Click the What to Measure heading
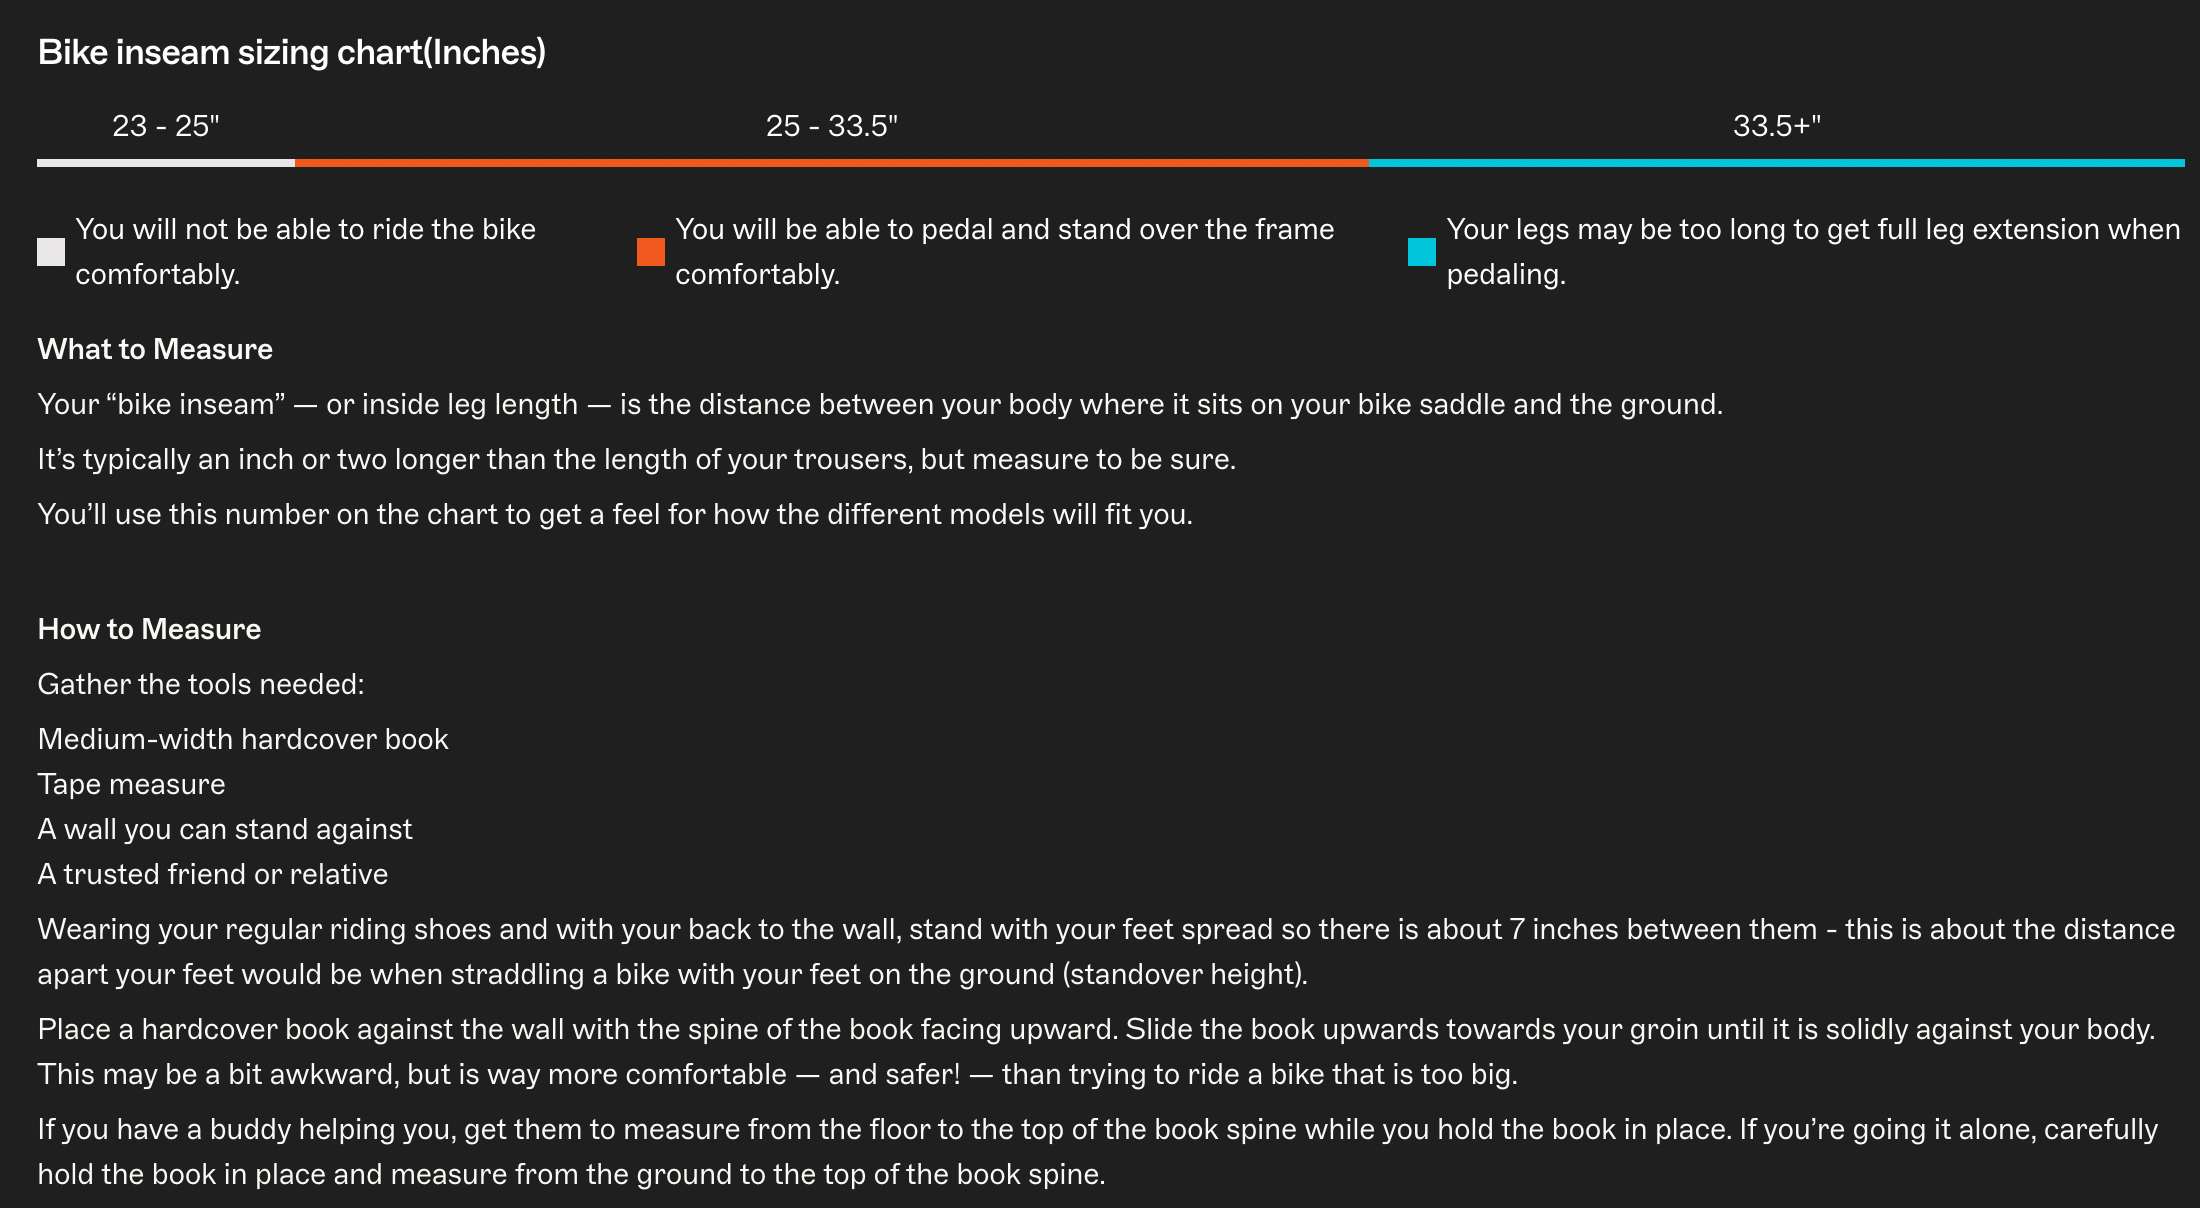 click(155, 349)
